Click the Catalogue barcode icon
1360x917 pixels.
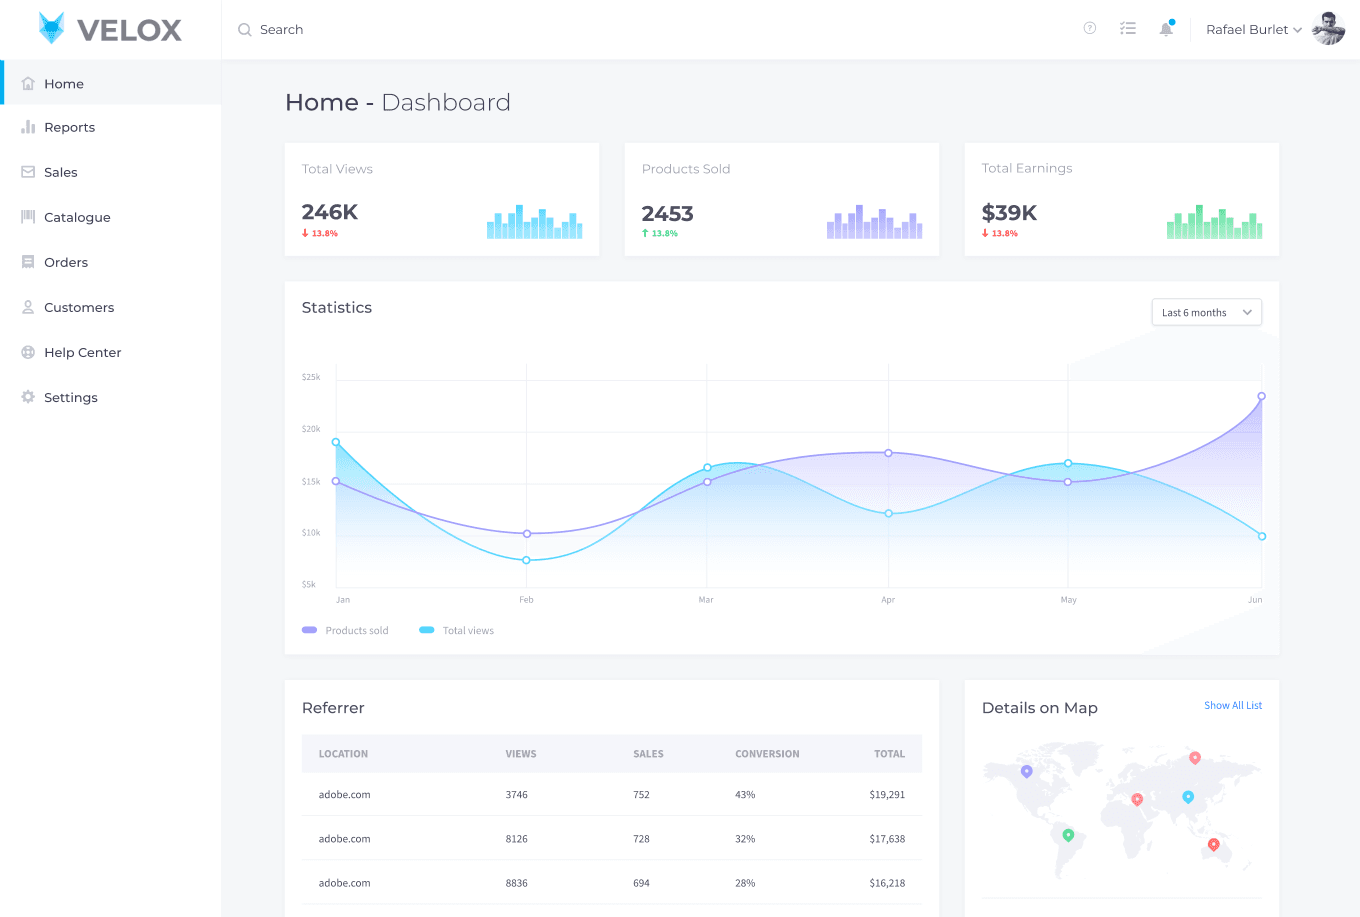[x=28, y=217]
